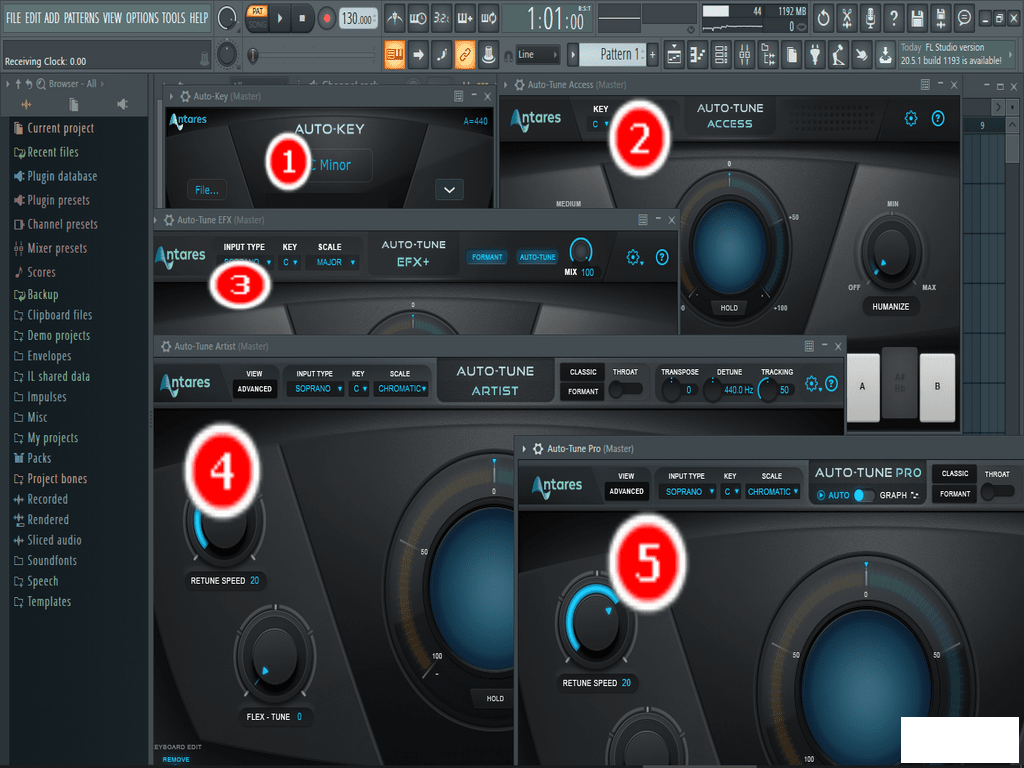Screen dimensions: 1024x768
Task: Open the FILE menu
Action: [x=13, y=18]
